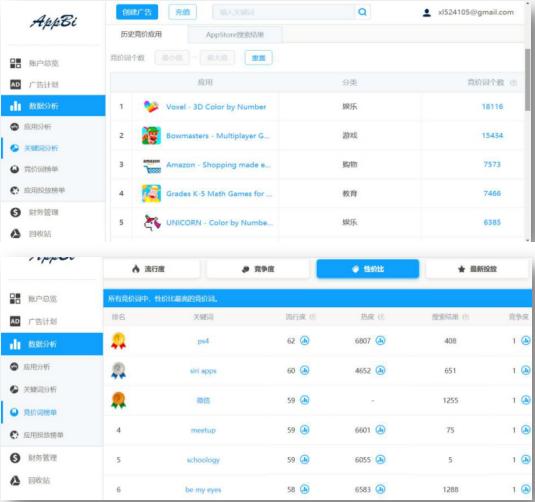Image resolution: width=535 pixels, height=502 pixels.
Task: Open 关键词分析 in the bid ranking page sidebar
Action: tap(33, 389)
